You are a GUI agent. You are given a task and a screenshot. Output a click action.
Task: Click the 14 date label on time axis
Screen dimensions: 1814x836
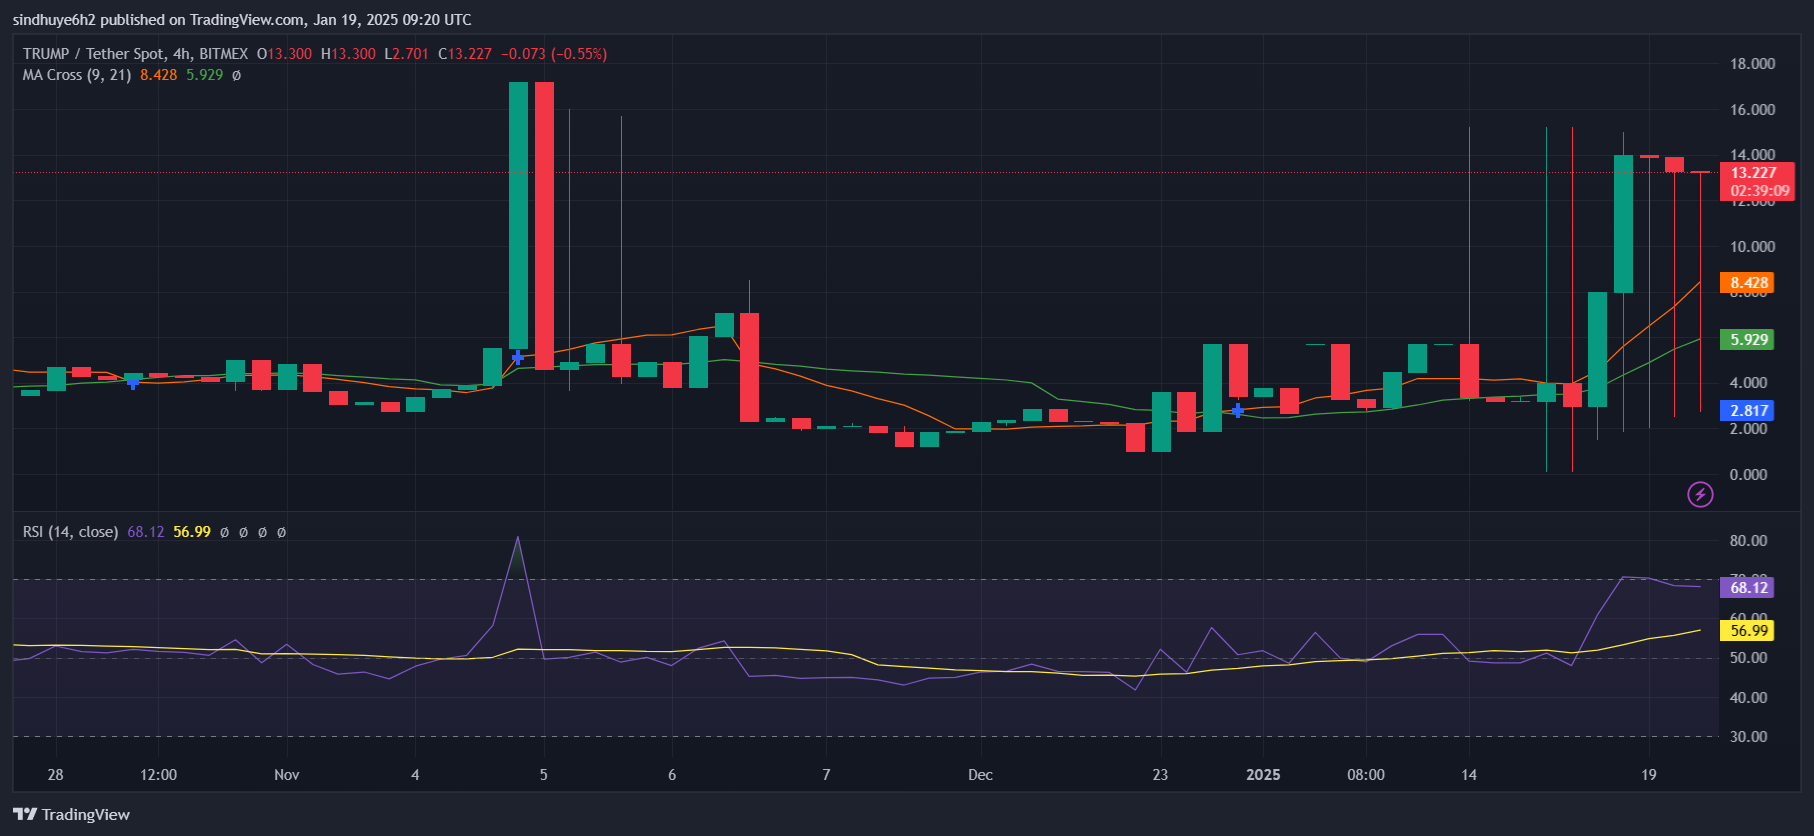1469,775
